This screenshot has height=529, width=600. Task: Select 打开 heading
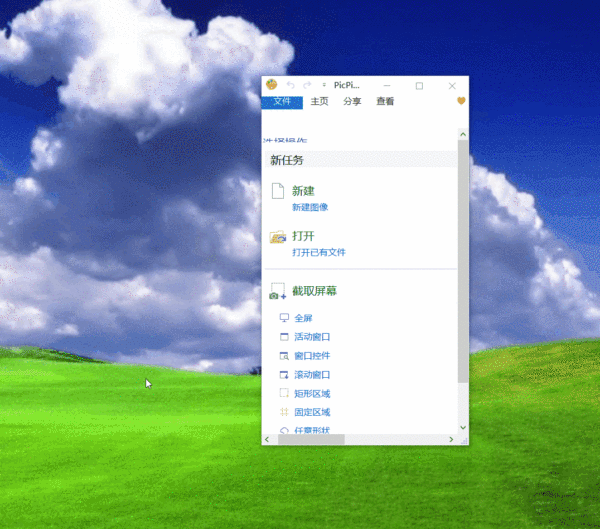tap(303, 236)
